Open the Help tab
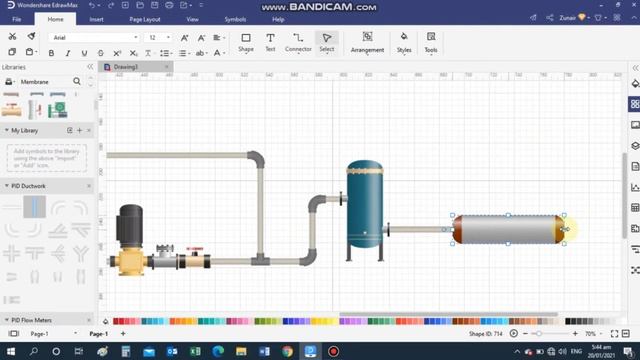The image size is (640, 360). click(278, 19)
